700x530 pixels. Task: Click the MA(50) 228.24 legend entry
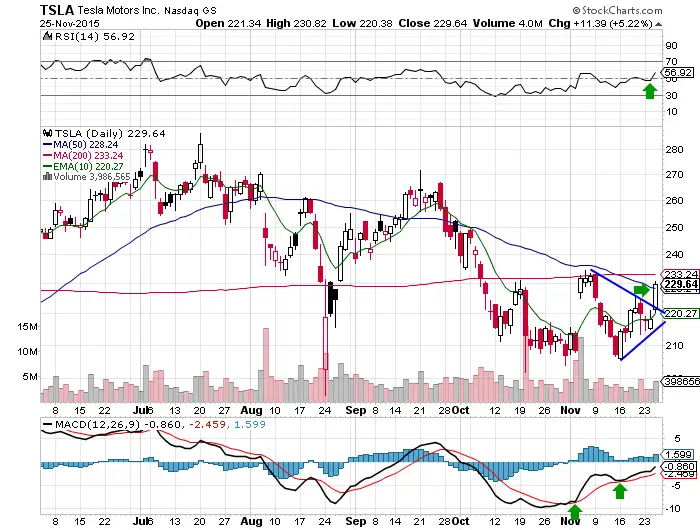86,145
